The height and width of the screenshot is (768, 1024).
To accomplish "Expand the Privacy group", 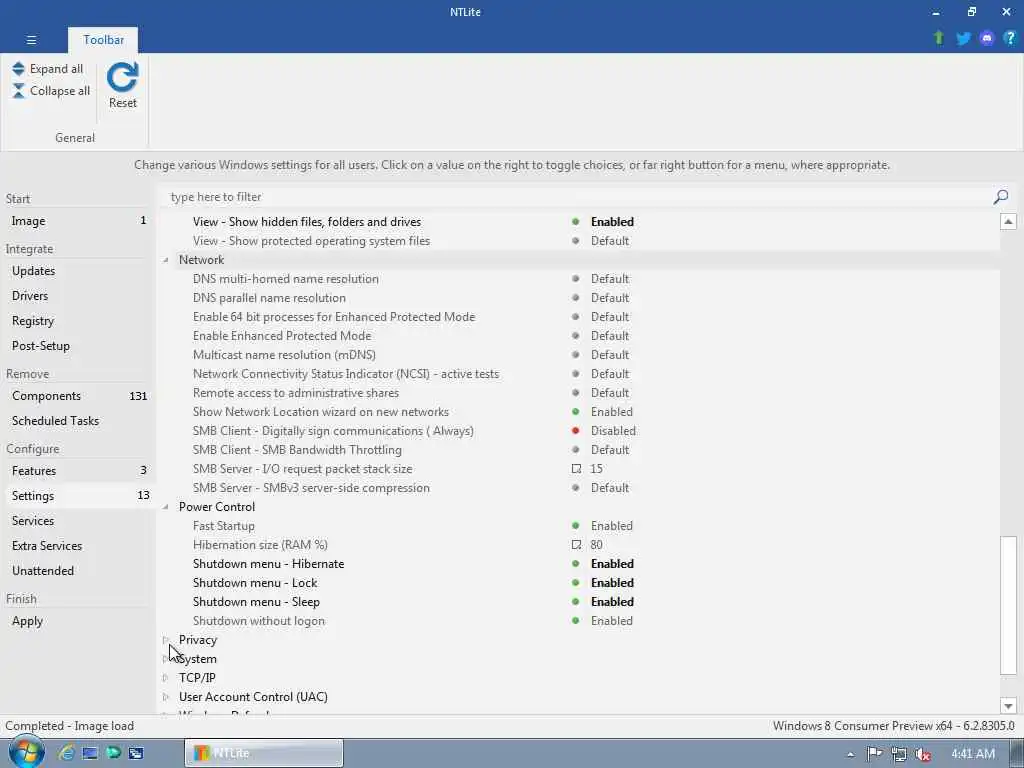I will click(x=166, y=640).
